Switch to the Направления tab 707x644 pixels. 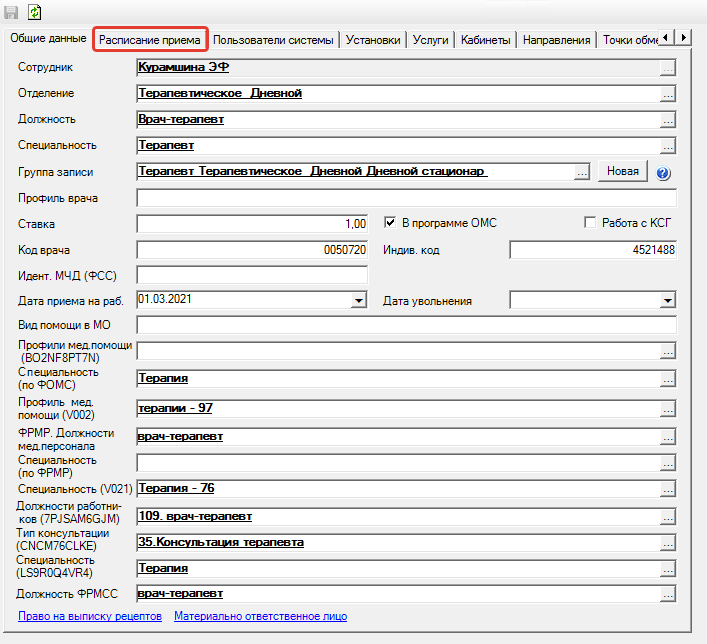click(x=556, y=40)
